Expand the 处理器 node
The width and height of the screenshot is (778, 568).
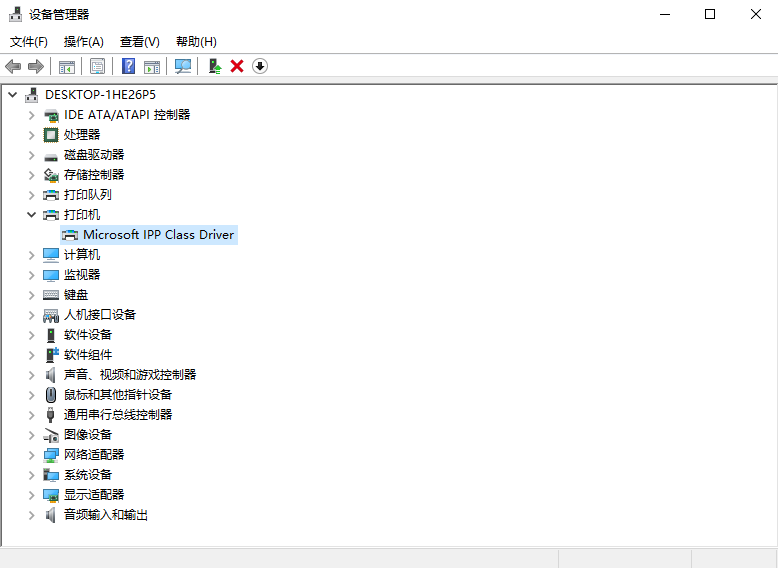31,134
